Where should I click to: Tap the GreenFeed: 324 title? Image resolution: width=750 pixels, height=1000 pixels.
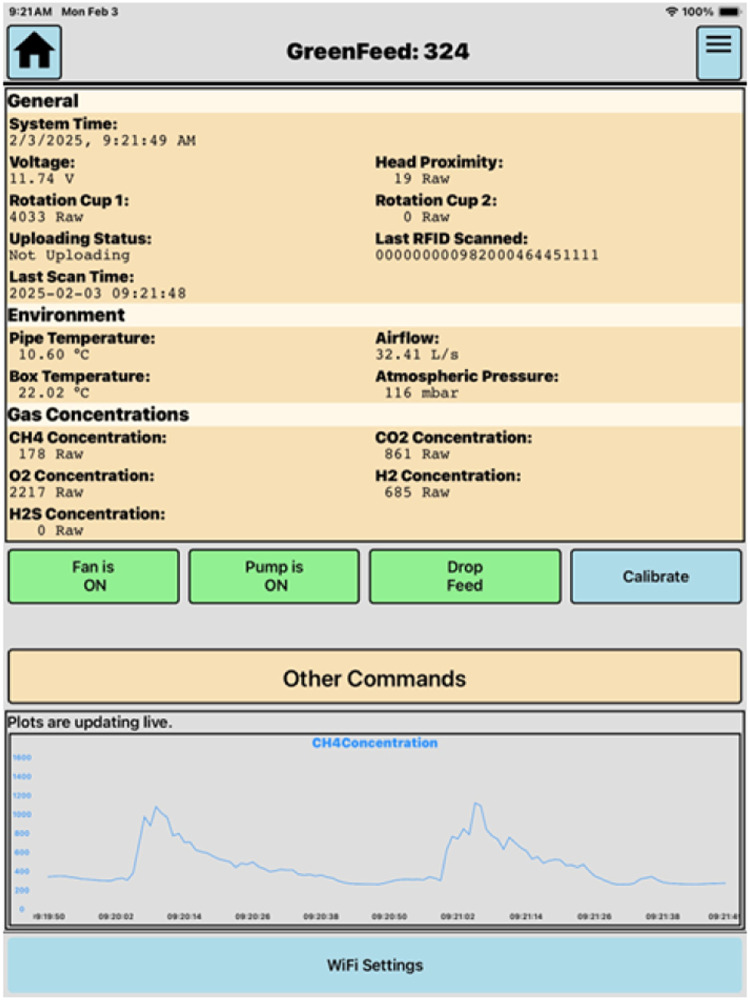[x=378, y=52]
